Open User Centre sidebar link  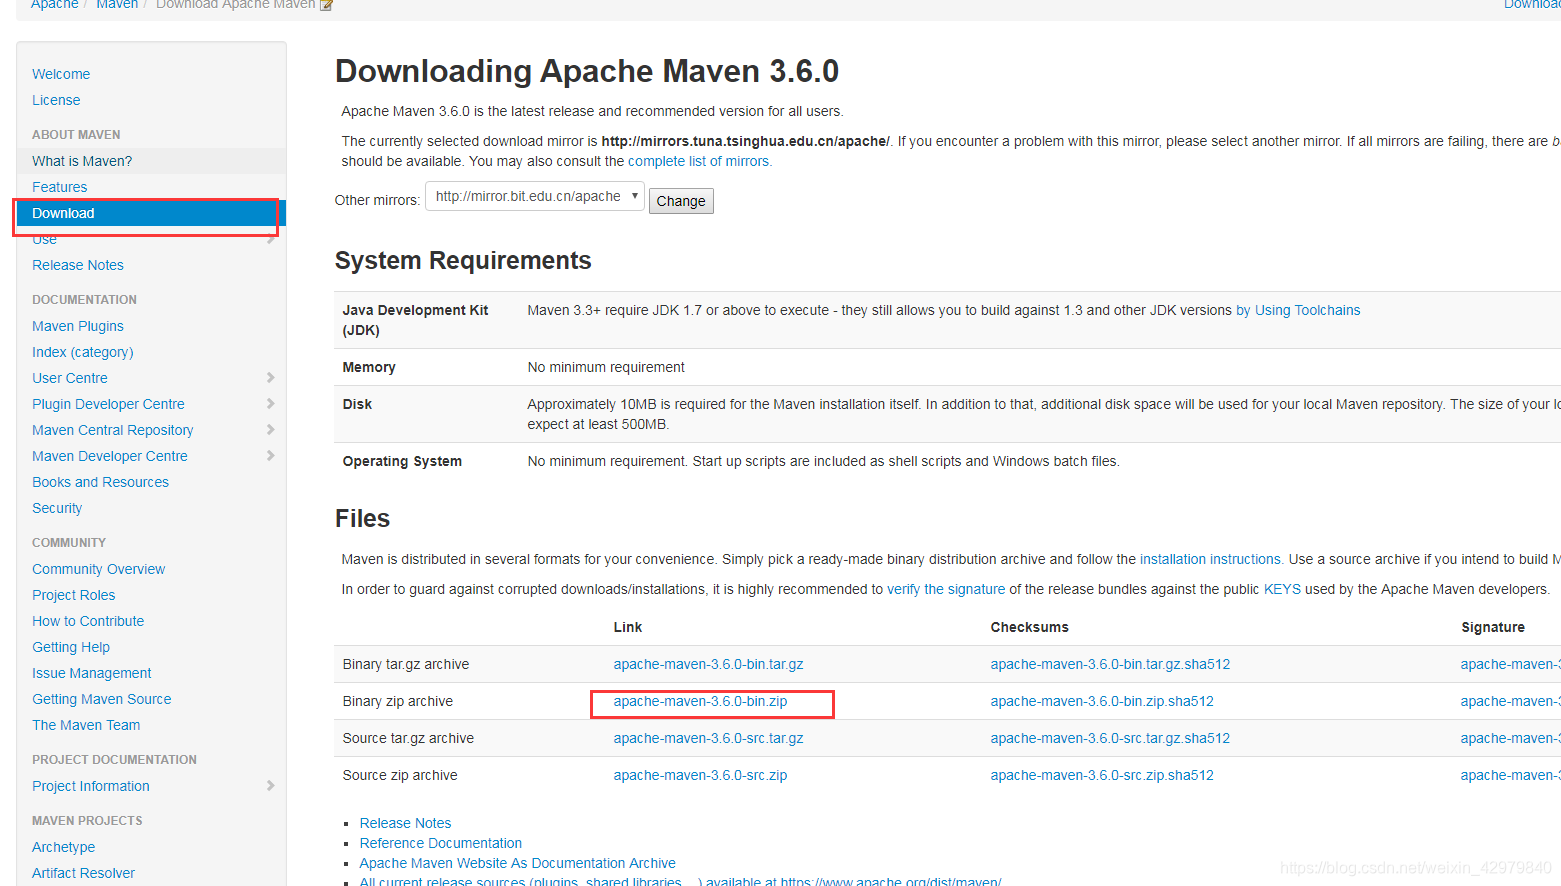click(x=70, y=378)
